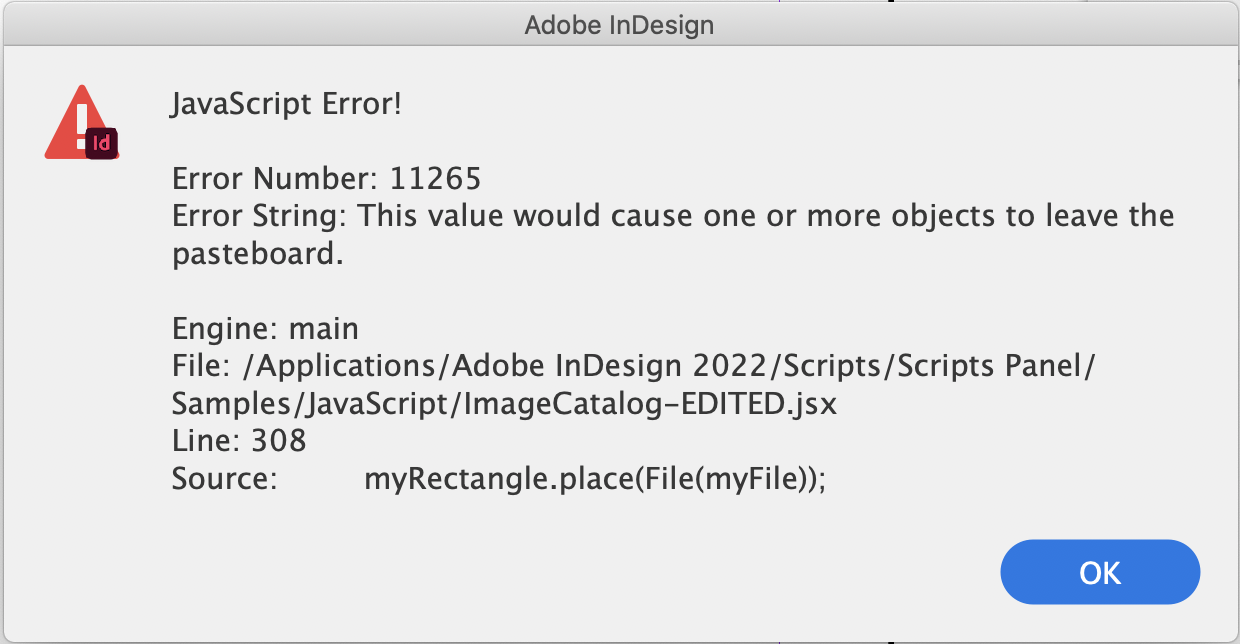This screenshot has width=1240, height=644.
Task: Select the JavaScript Error! heading text
Action: pyautogui.click(x=288, y=102)
